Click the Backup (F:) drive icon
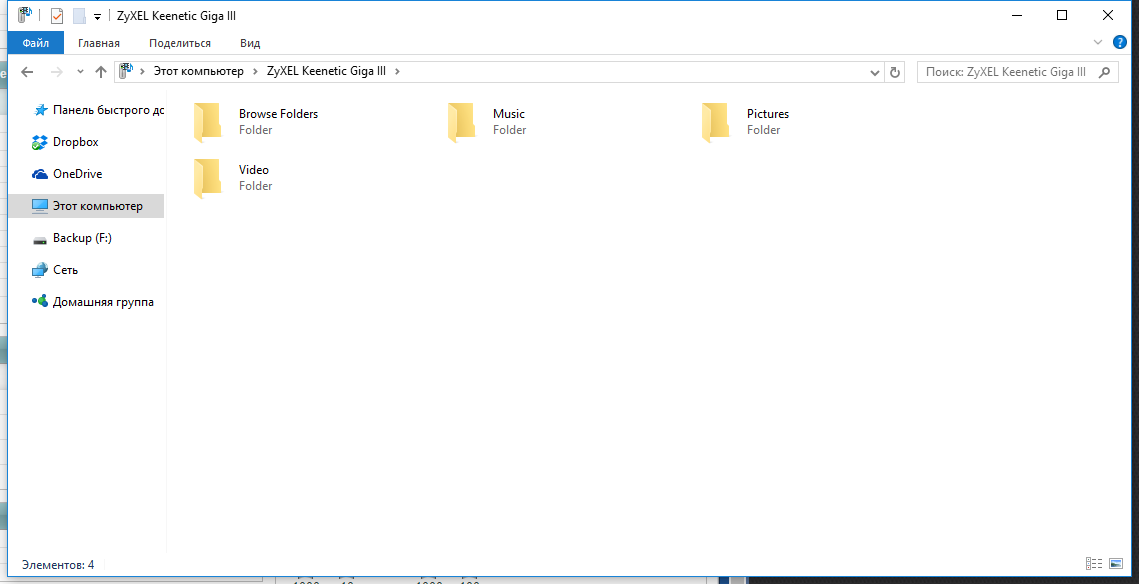 [x=40, y=239]
